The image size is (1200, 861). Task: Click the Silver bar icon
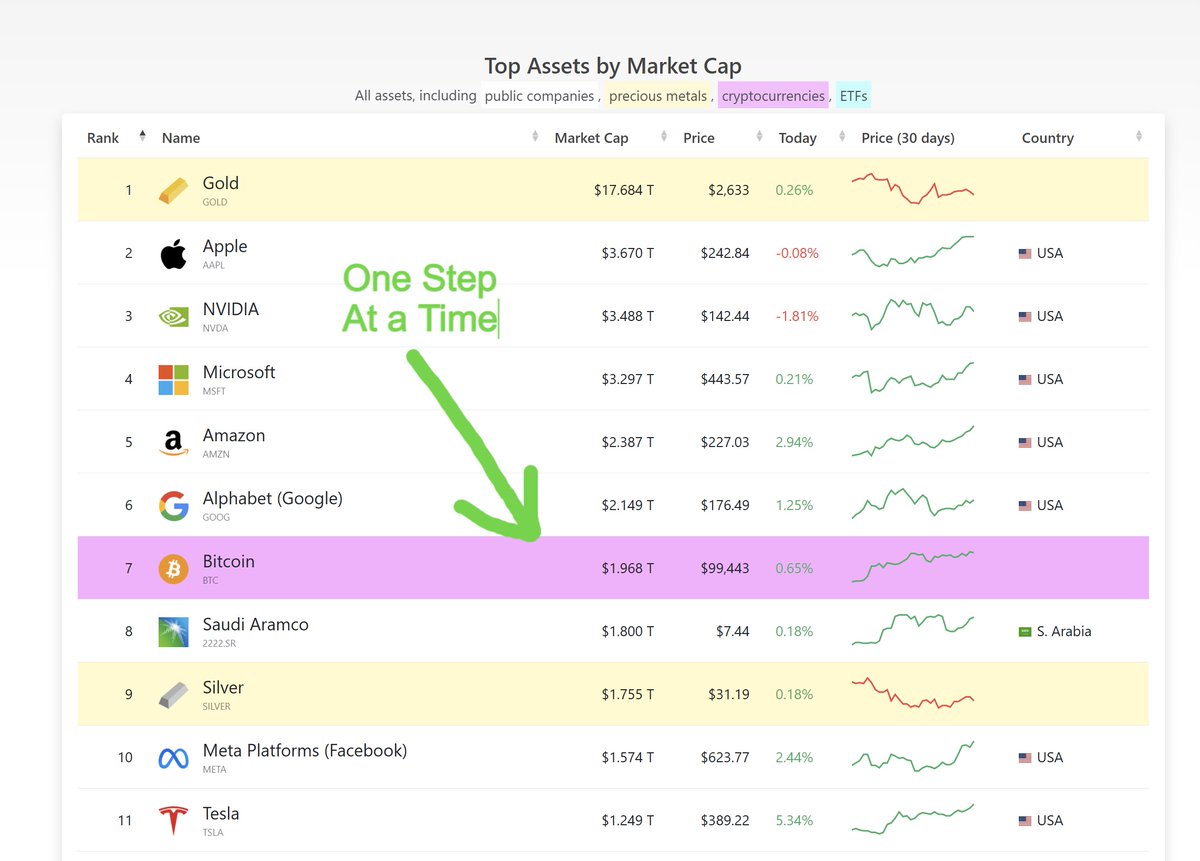(x=173, y=695)
